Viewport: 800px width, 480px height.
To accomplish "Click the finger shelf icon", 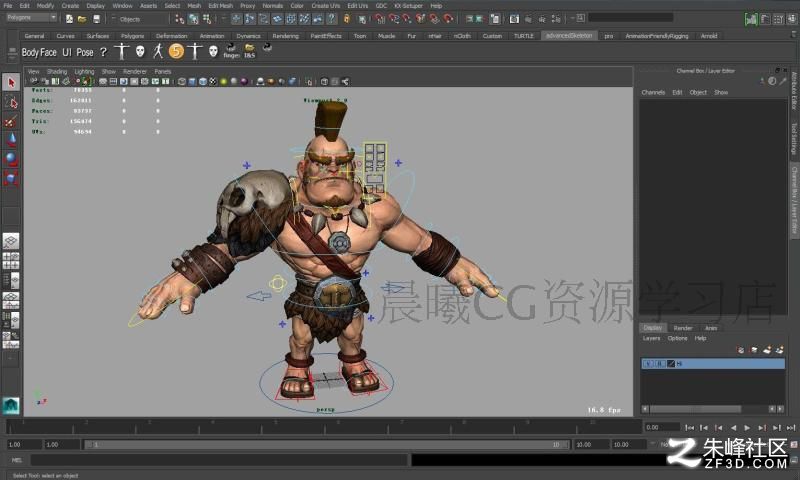I will point(231,50).
